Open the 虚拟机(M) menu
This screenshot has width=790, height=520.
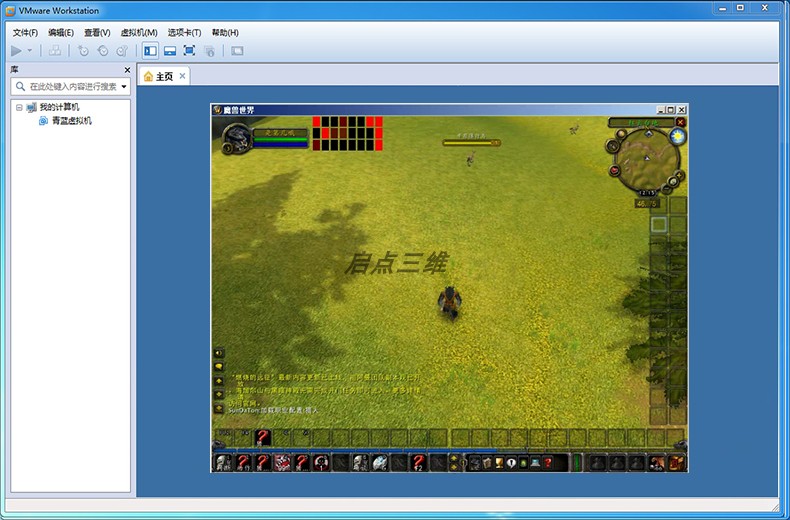point(139,33)
